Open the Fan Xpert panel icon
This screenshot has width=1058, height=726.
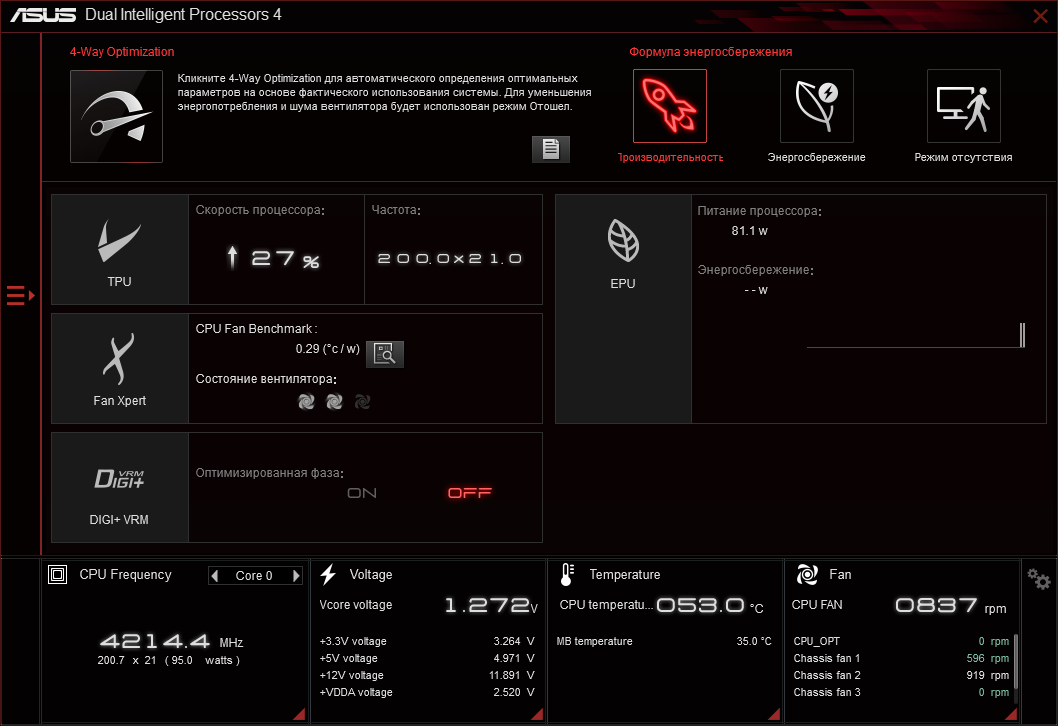tap(119, 359)
